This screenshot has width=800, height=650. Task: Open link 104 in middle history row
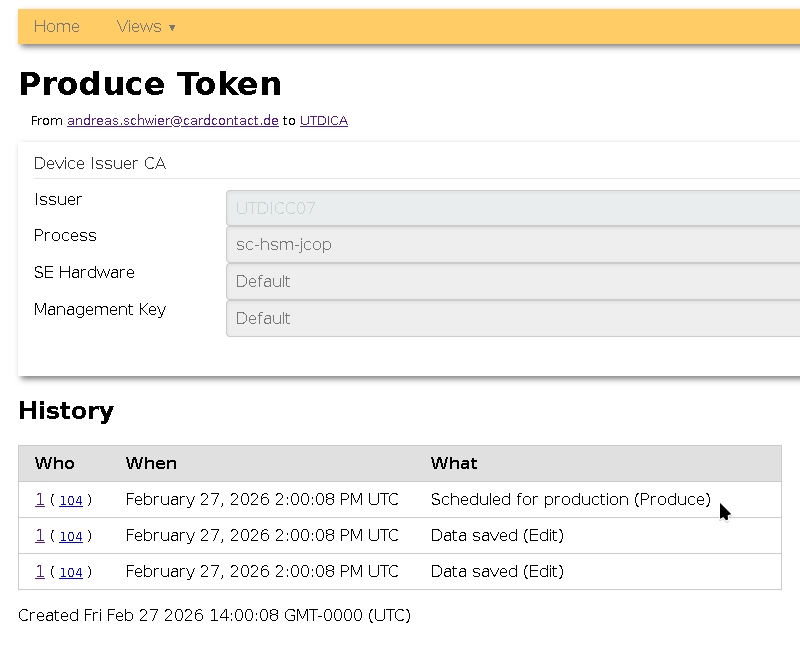71,536
